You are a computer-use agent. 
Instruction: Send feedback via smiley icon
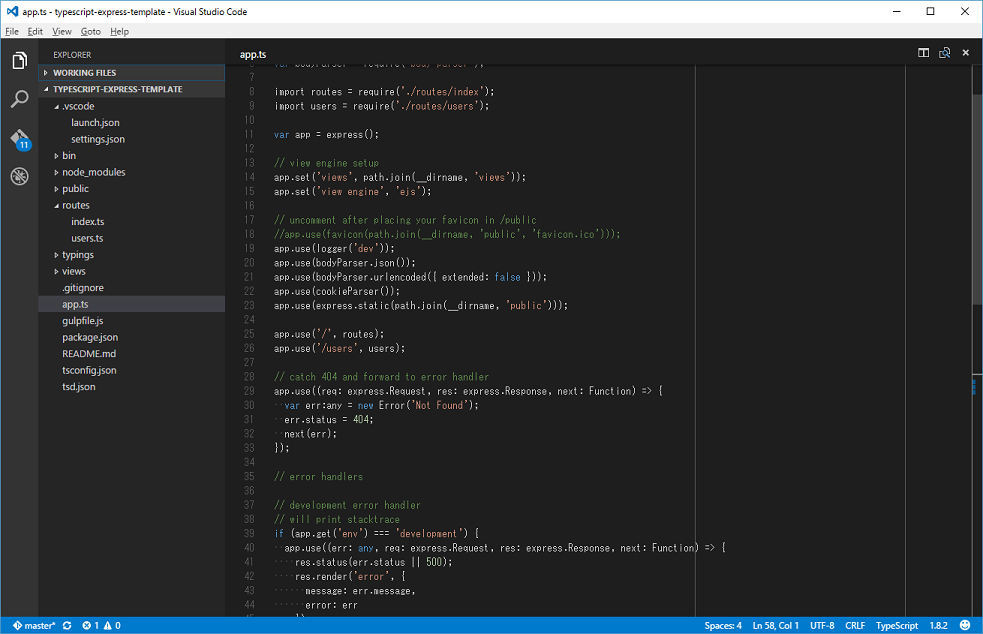click(x=965, y=625)
